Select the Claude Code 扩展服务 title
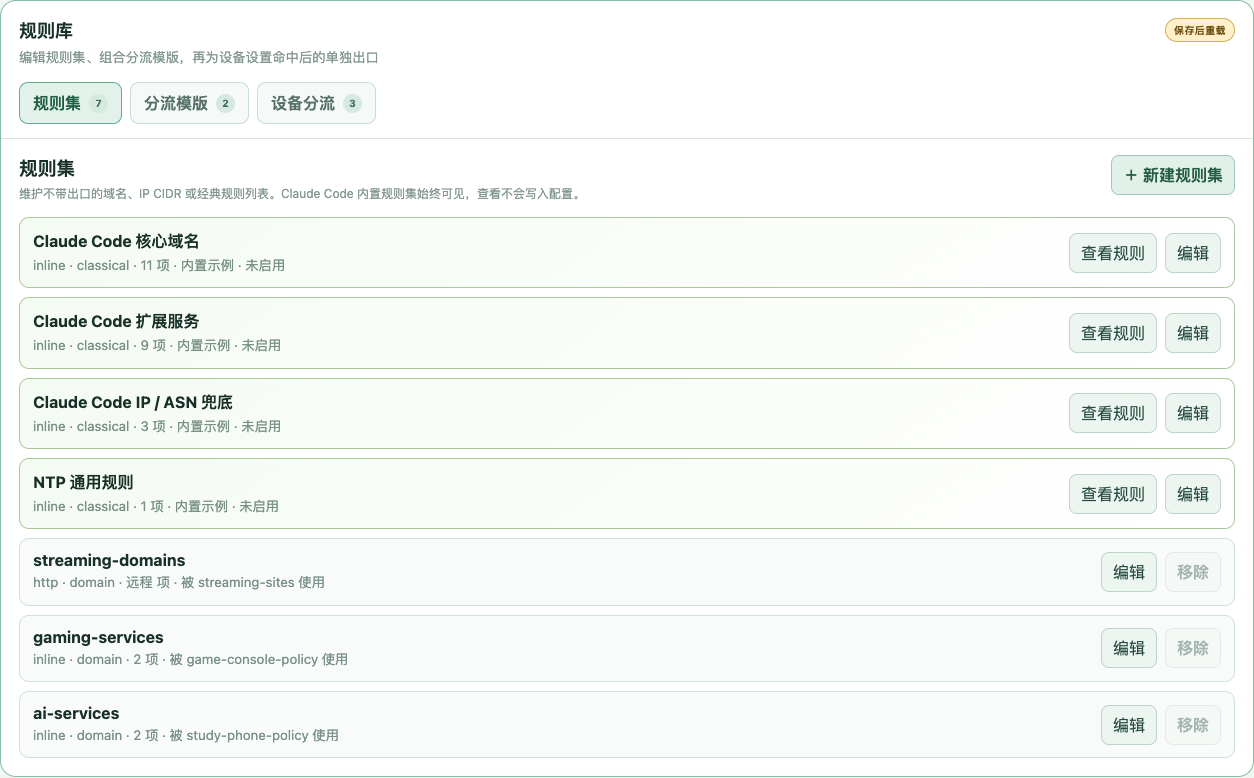 [x=116, y=321]
